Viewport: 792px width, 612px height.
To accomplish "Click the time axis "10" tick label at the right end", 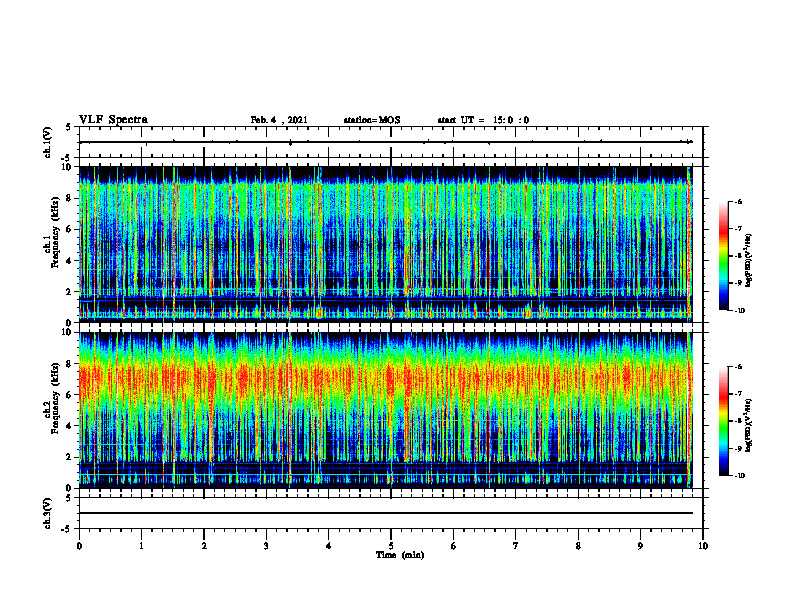I will click(x=703, y=546).
